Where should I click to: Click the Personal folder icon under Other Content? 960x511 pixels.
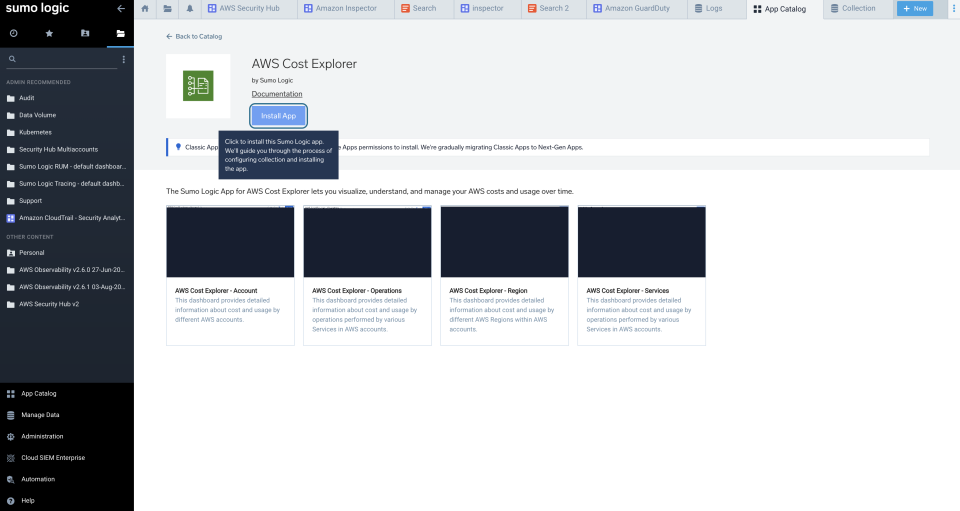coord(10,253)
